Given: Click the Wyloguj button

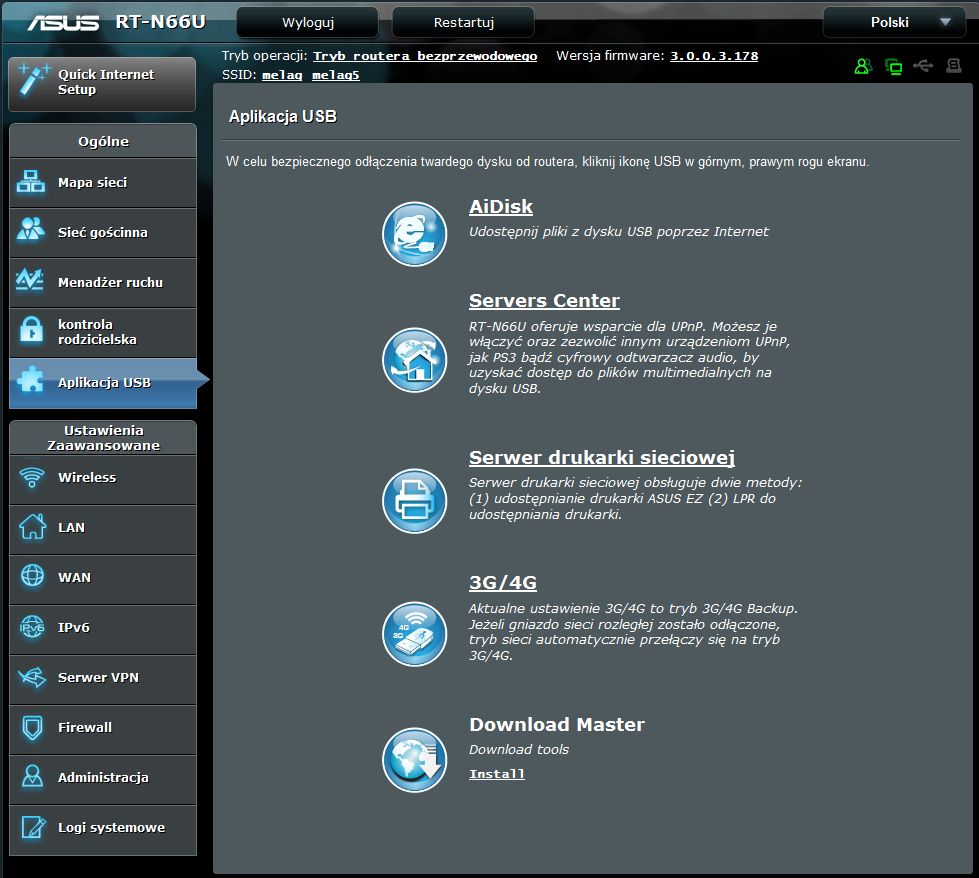Looking at the screenshot, I should (x=308, y=22).
